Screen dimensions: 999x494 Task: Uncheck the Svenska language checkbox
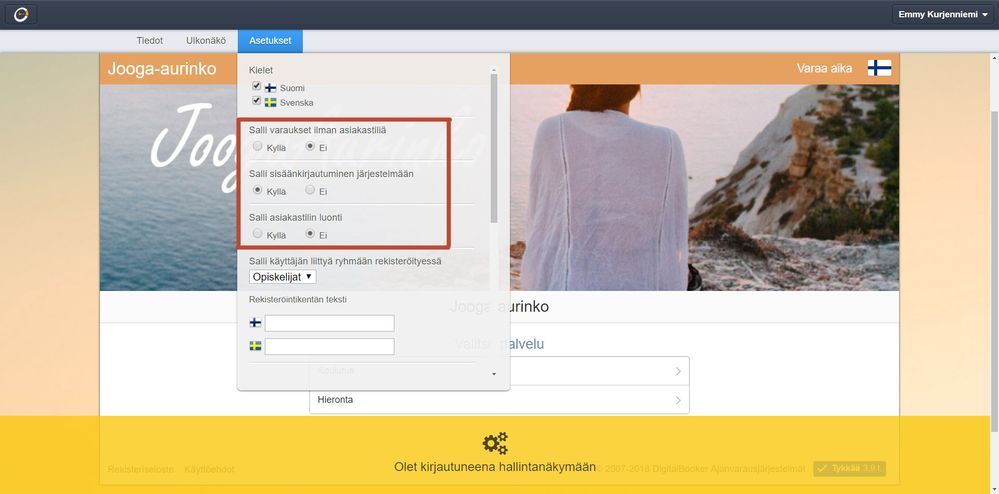coord(257,101)
